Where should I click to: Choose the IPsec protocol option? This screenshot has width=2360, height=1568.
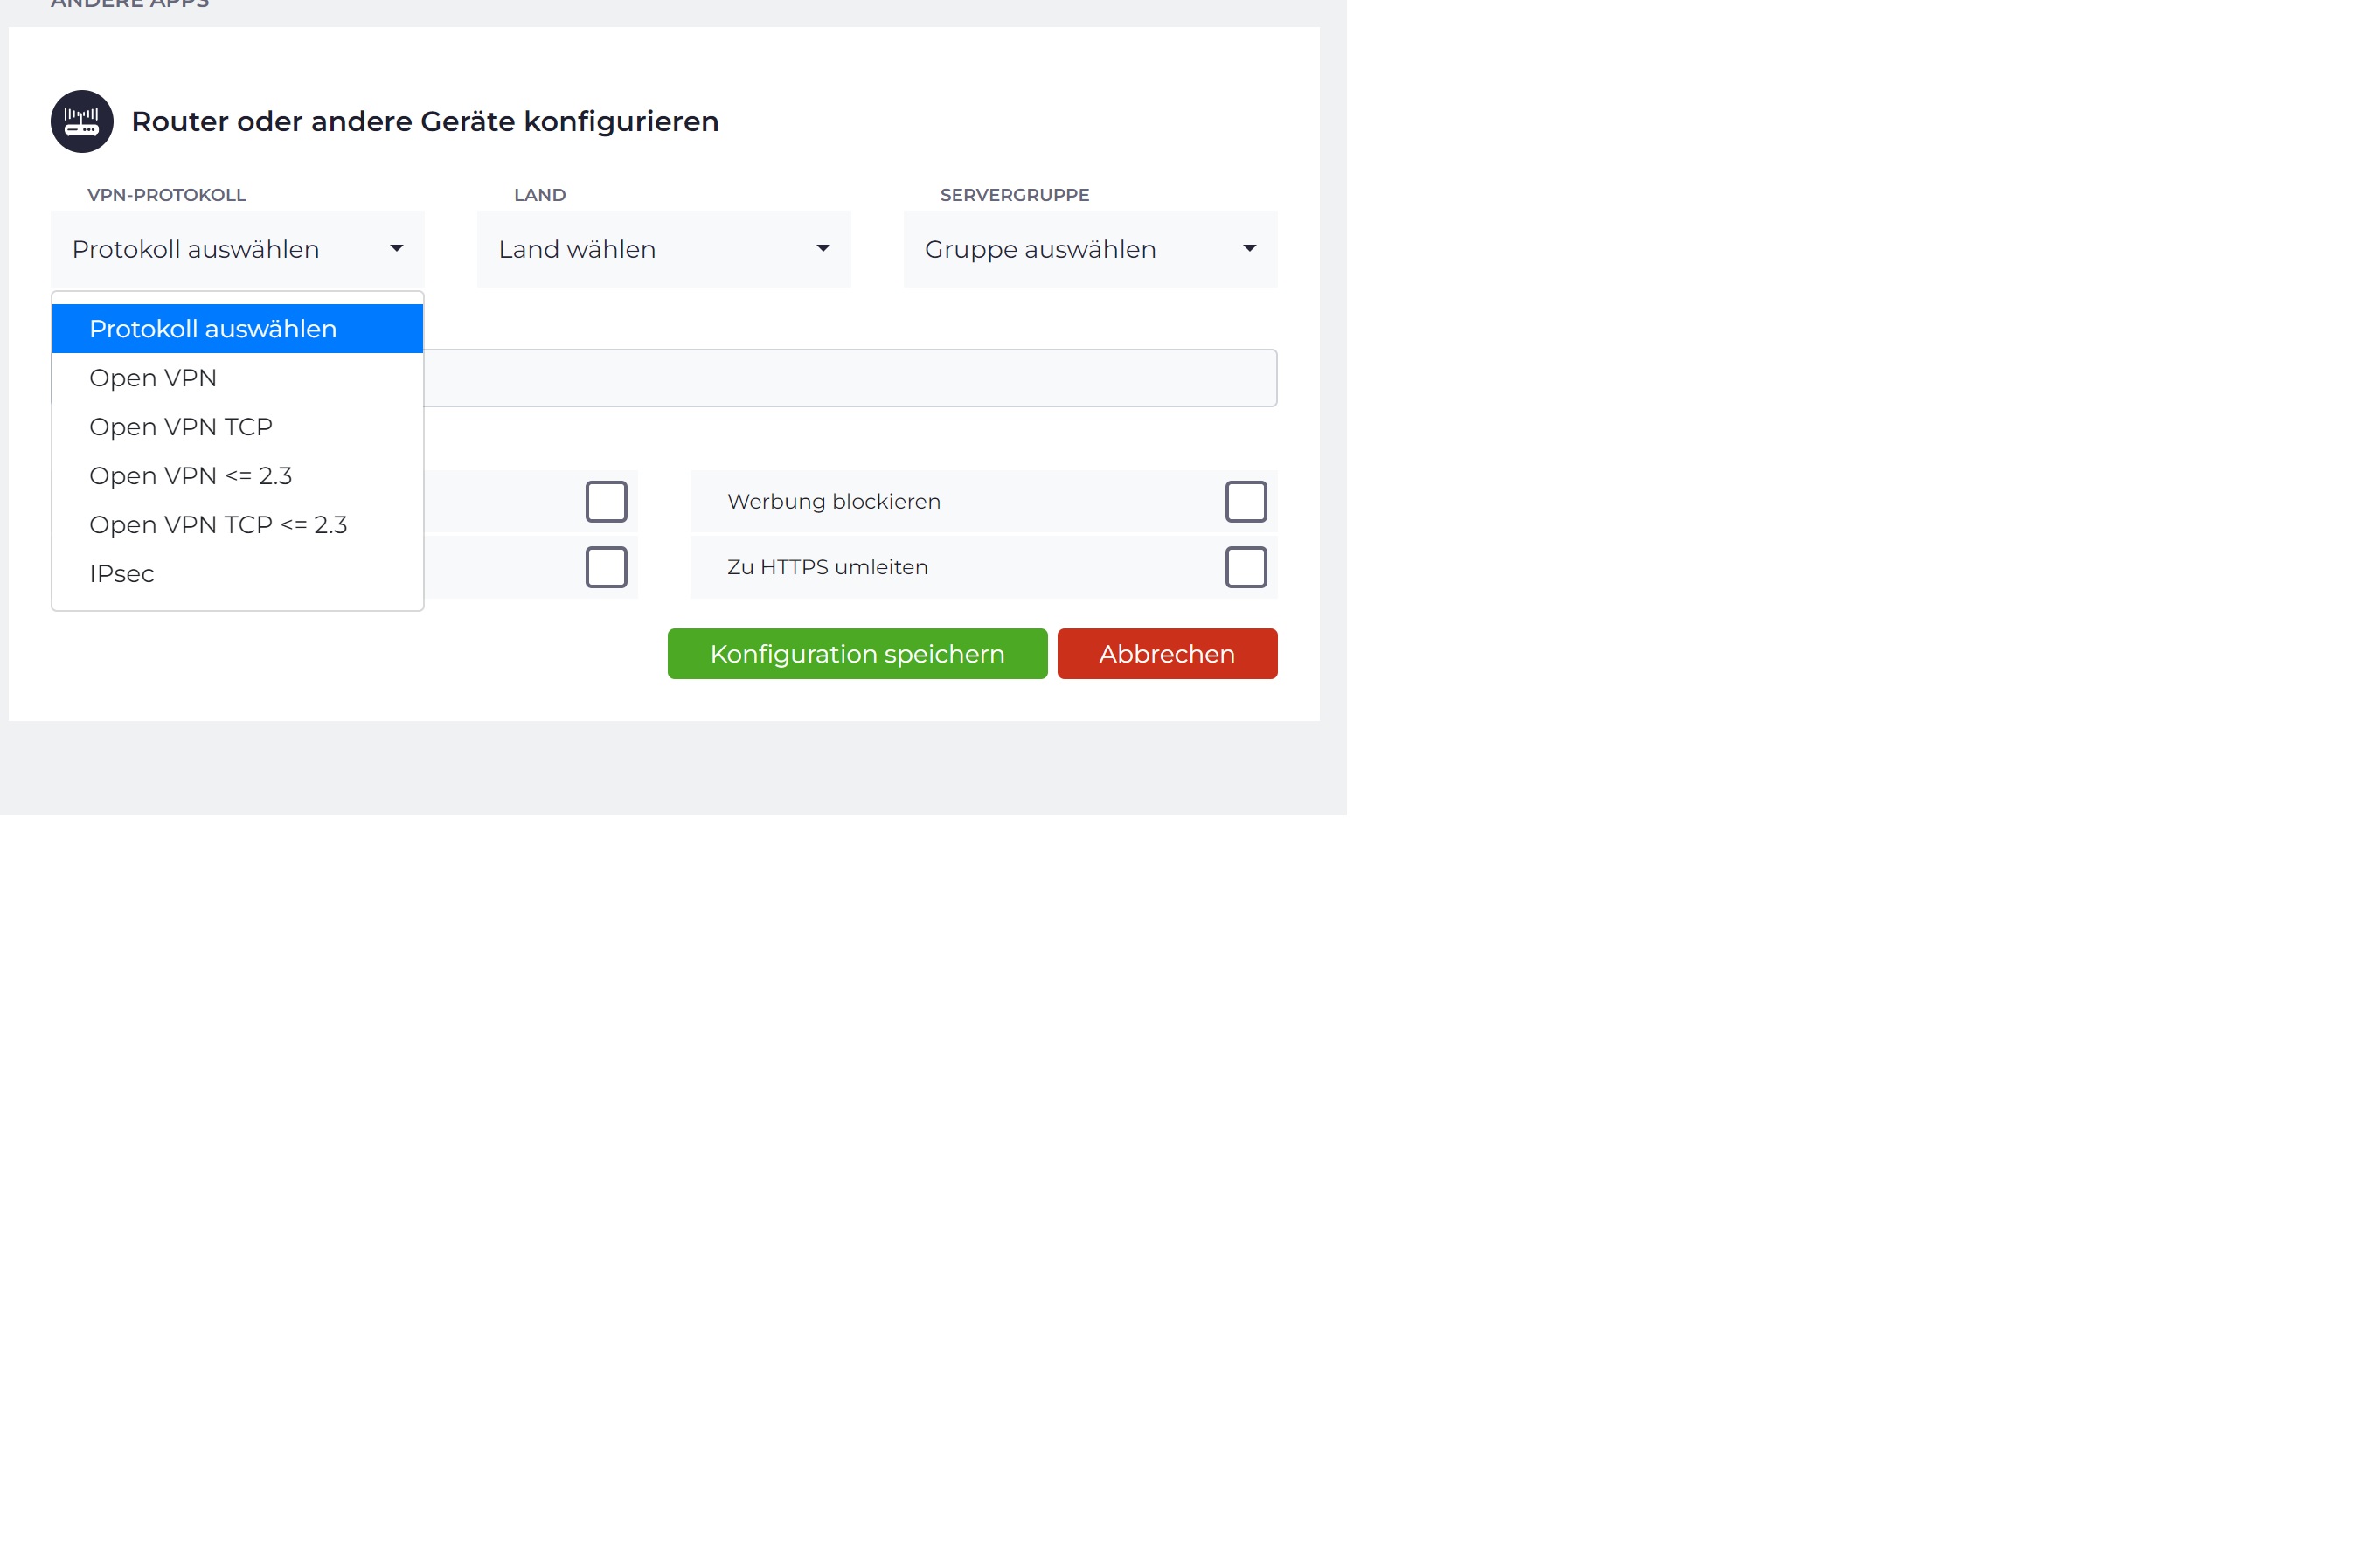pyautogui.click(x=122, y=574)
